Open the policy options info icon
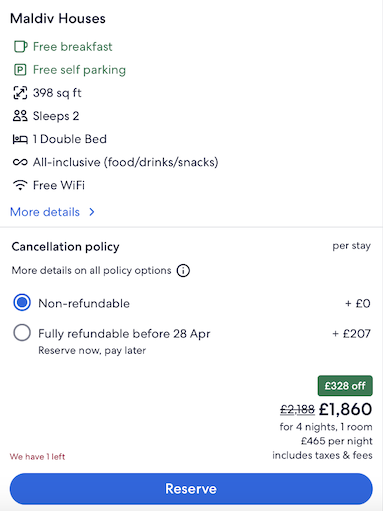This screenshot has height=511, width=383. point(183,270)
